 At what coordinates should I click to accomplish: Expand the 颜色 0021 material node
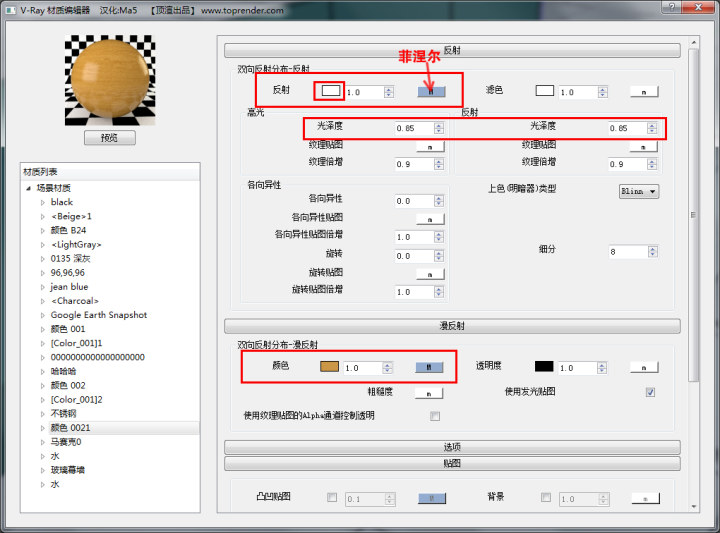pyautogui.click(x=43, y=428)
